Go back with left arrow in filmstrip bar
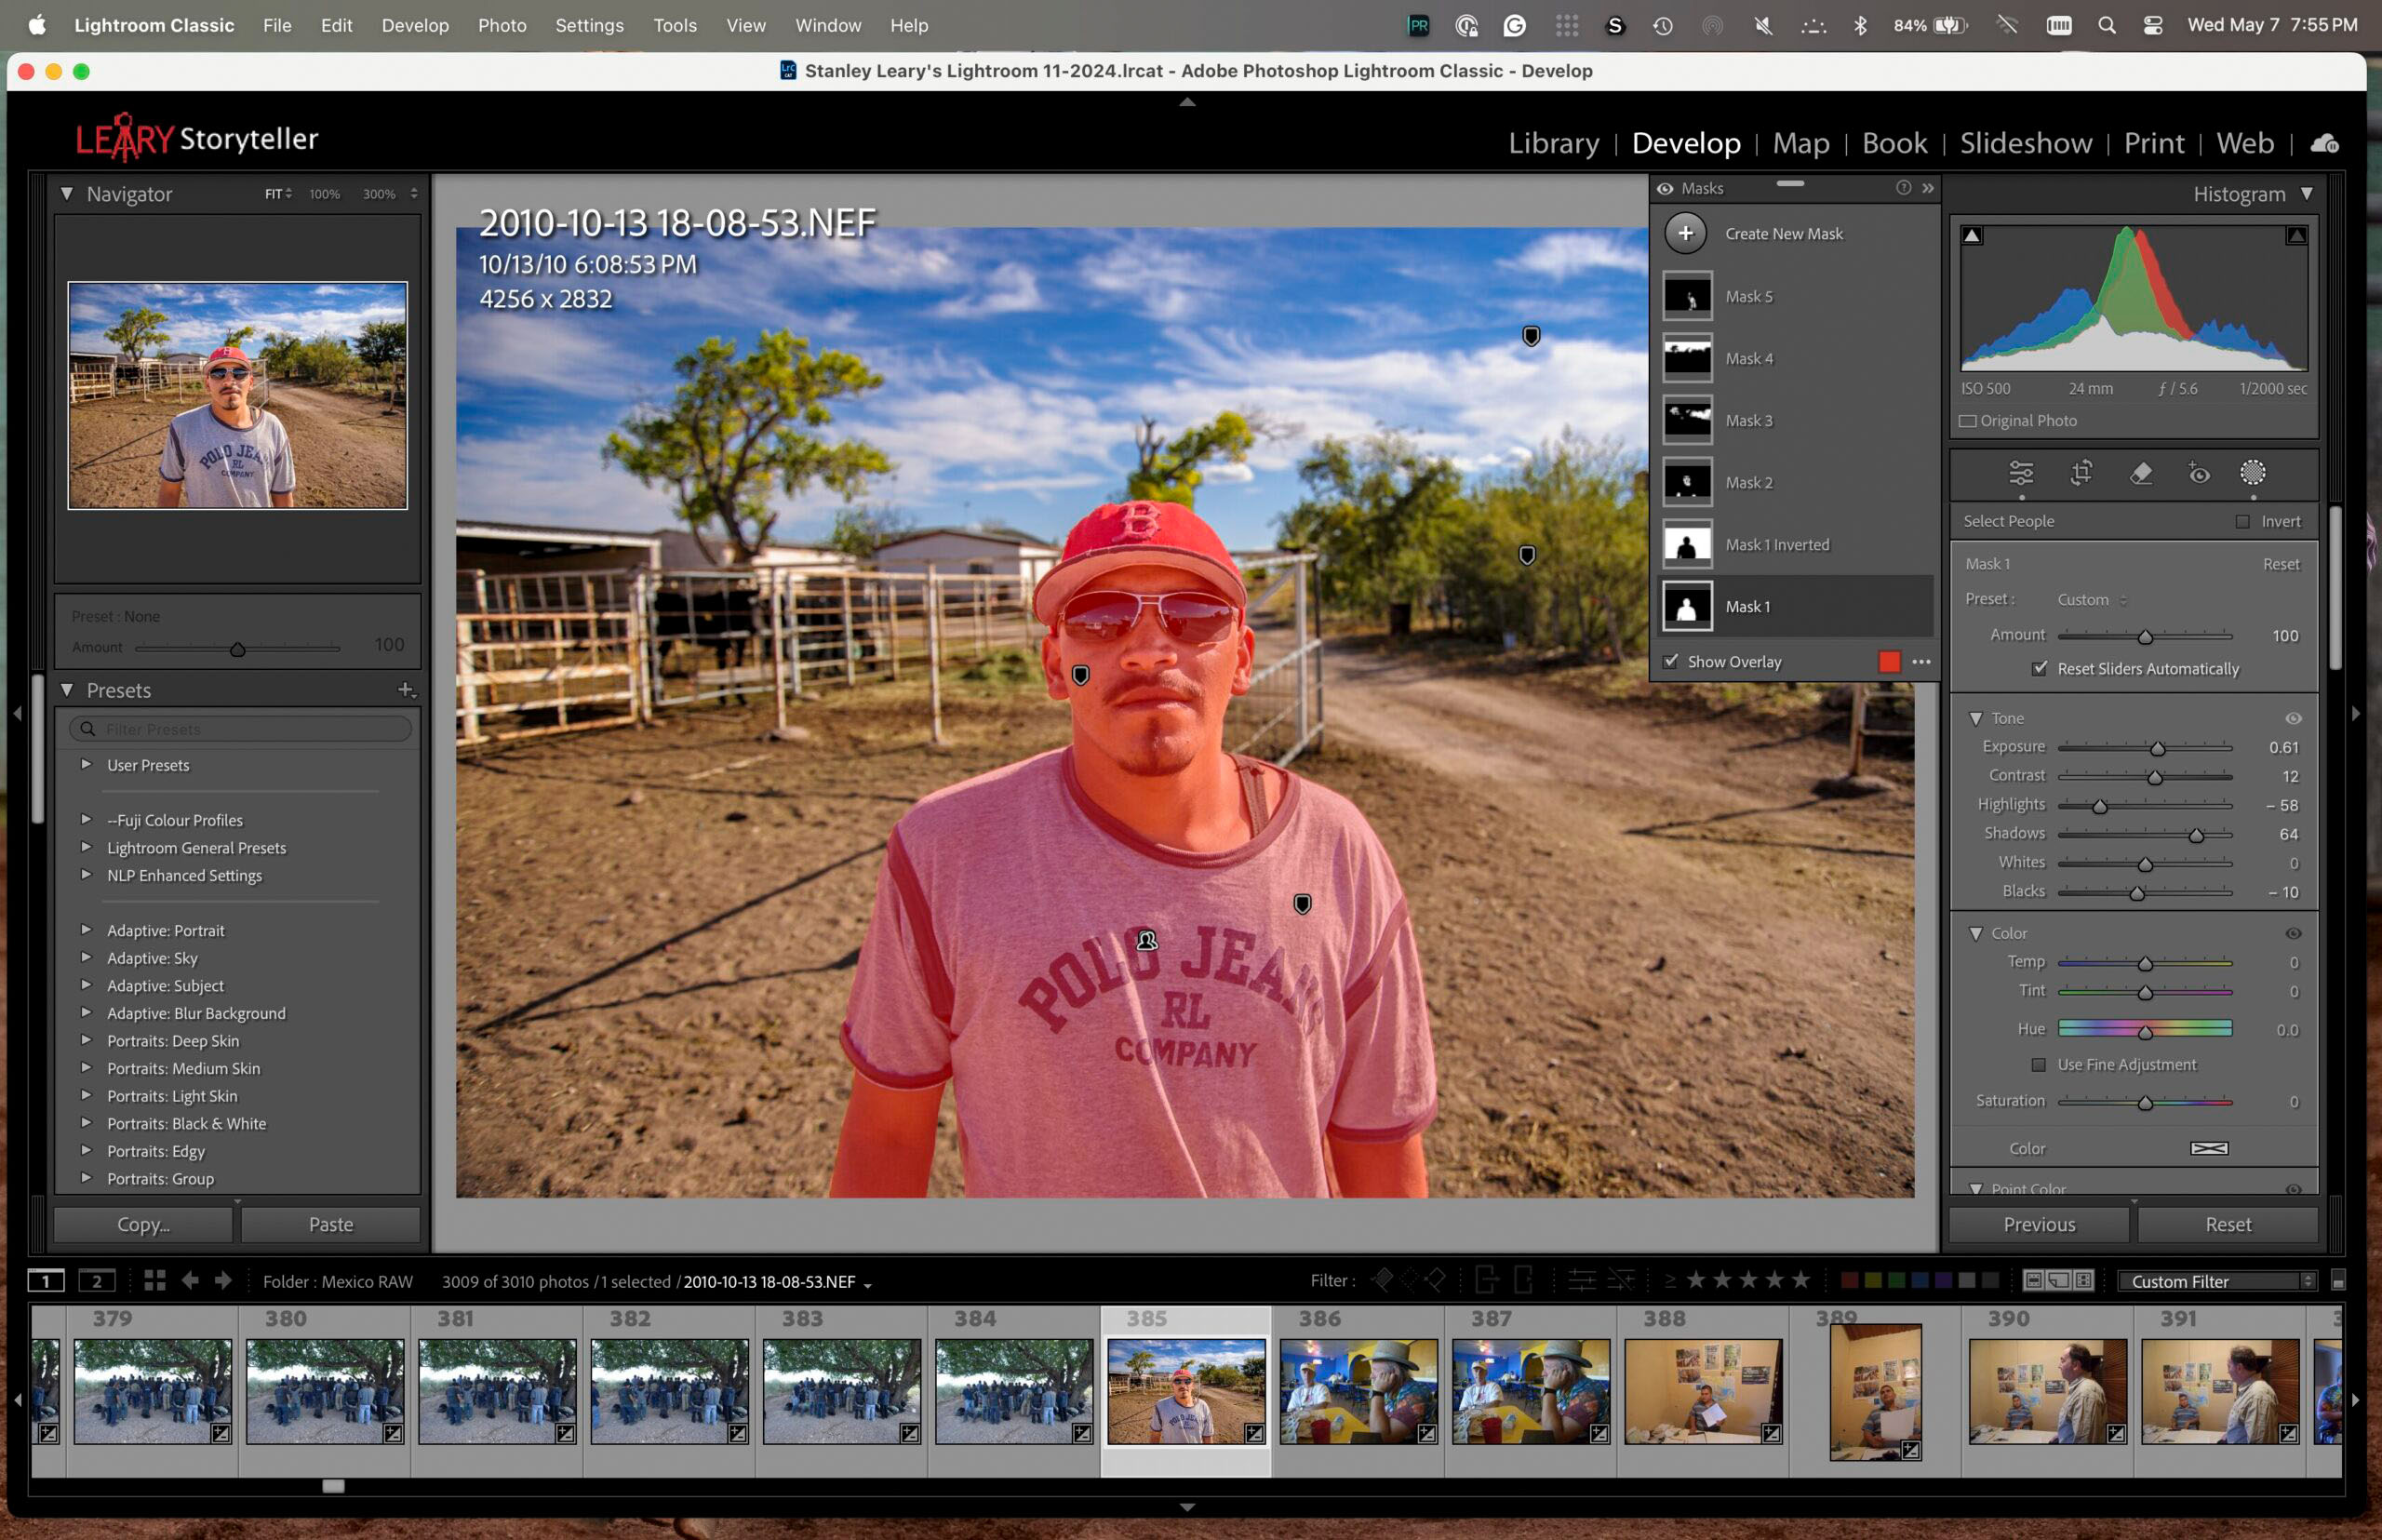The width and height of the screenshot is (2382, 1540). pos(189,1281)
